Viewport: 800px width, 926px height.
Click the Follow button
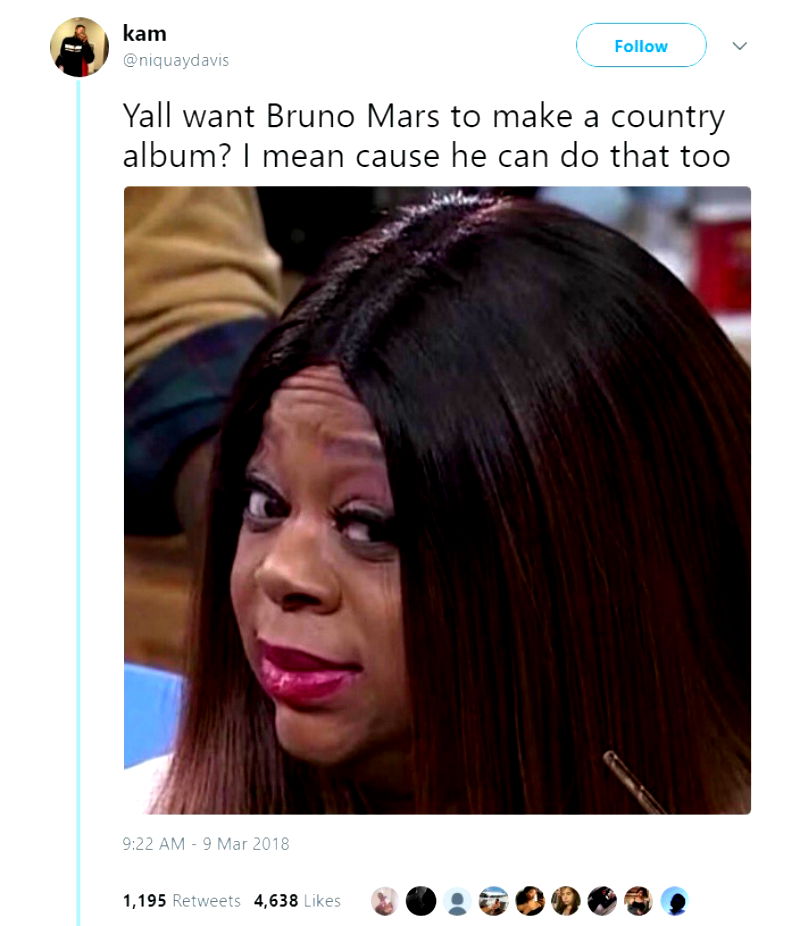641,45
